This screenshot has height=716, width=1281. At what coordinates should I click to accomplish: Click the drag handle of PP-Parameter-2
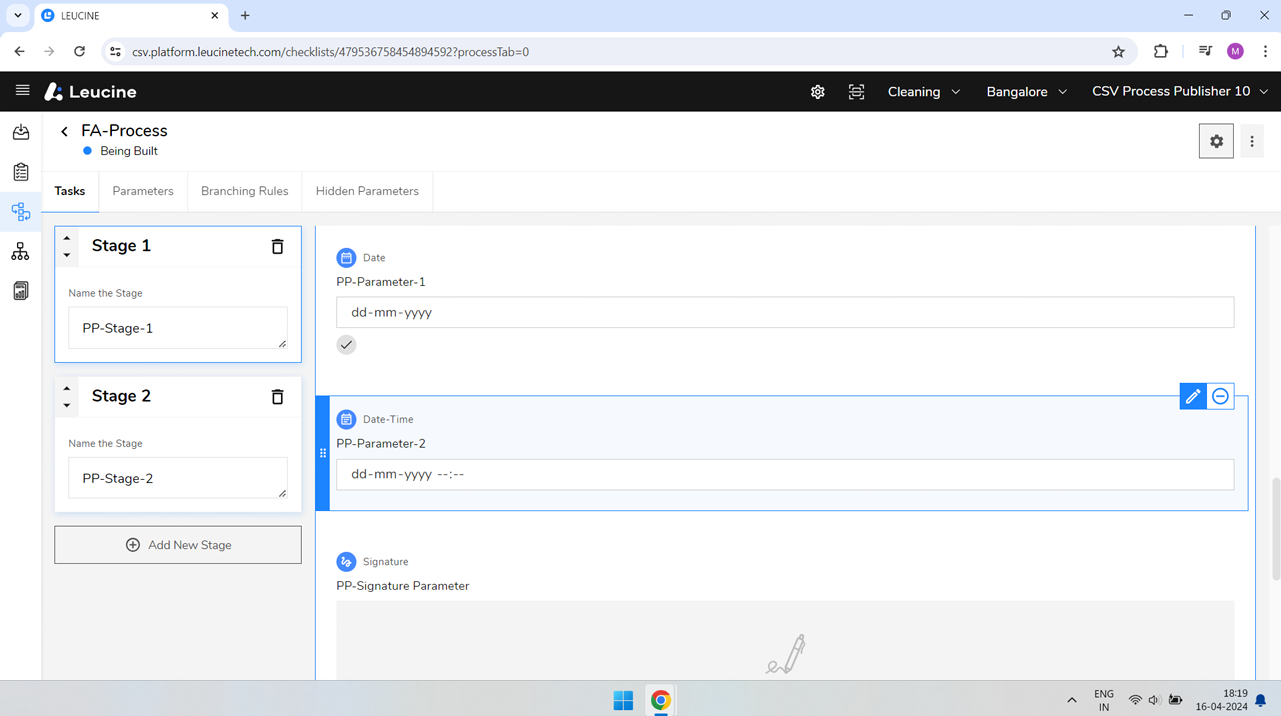(x=323, y=453)
